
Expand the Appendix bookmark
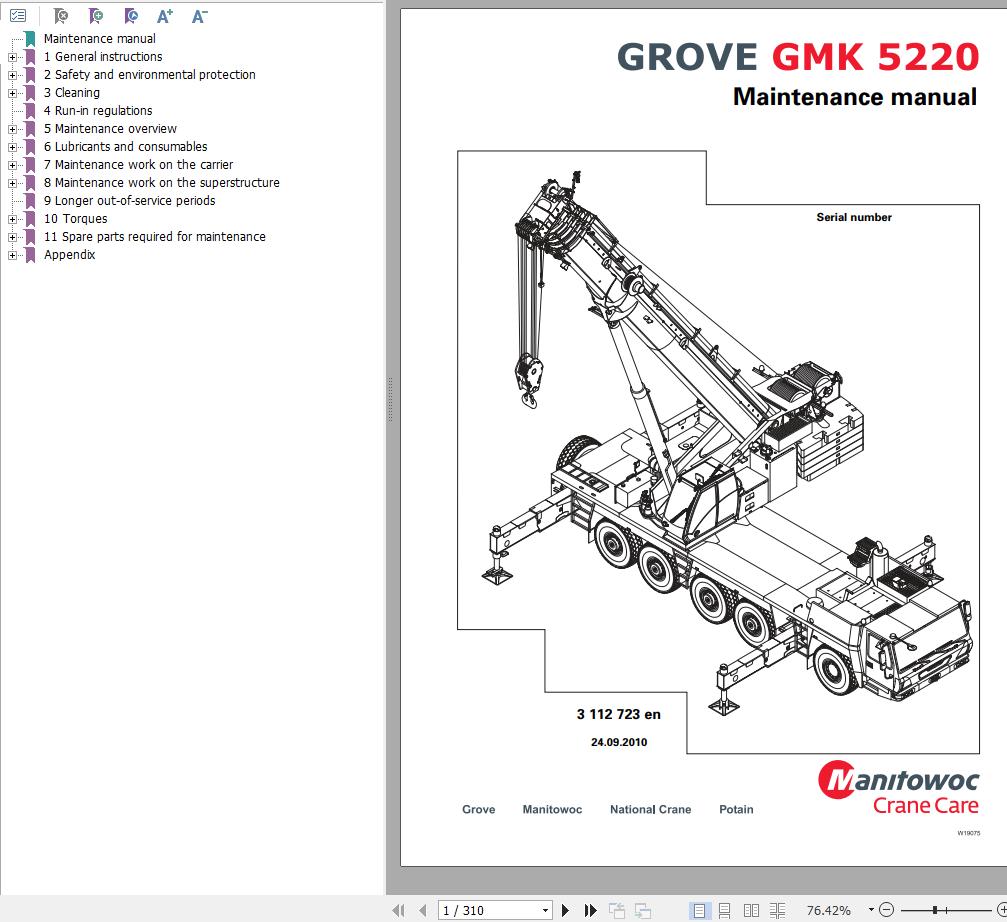12,255
